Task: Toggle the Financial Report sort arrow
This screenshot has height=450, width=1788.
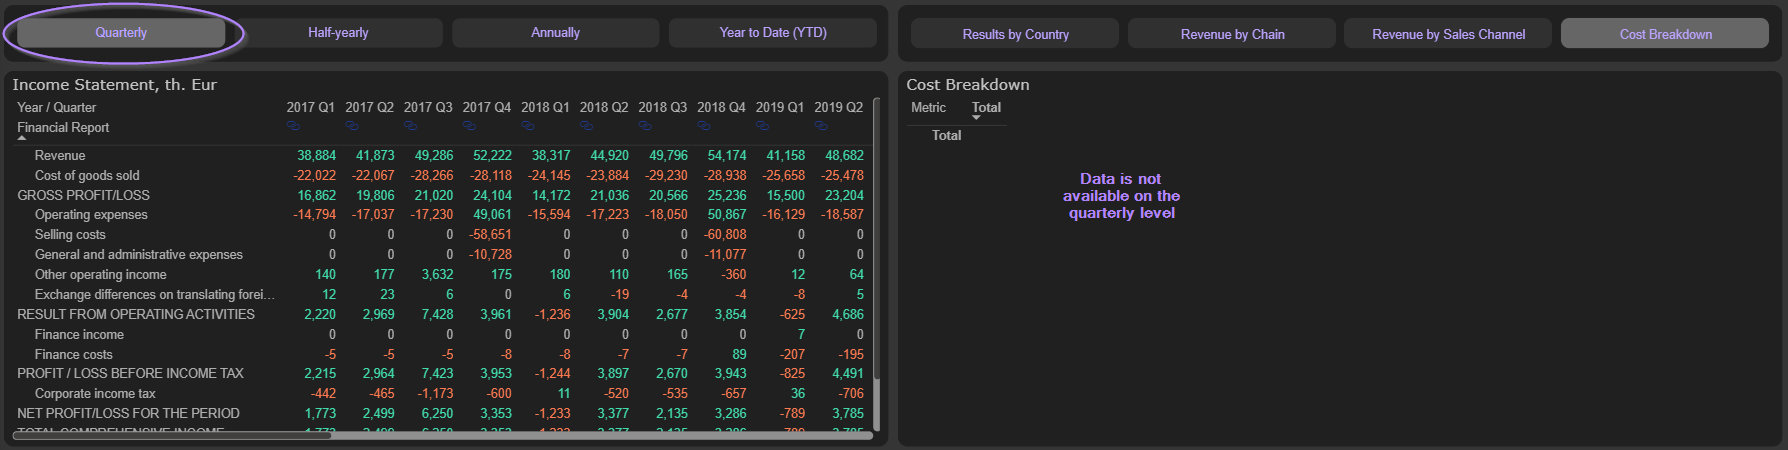Action: point(22,138)
